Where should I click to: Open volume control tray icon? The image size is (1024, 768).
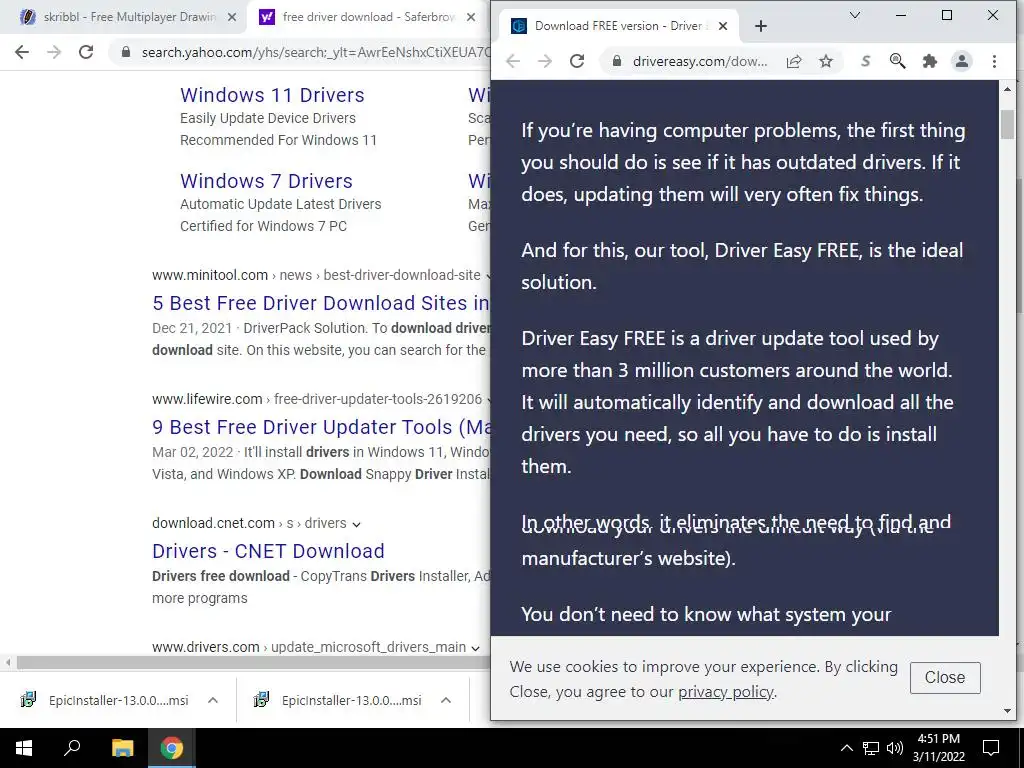(895, 748)
